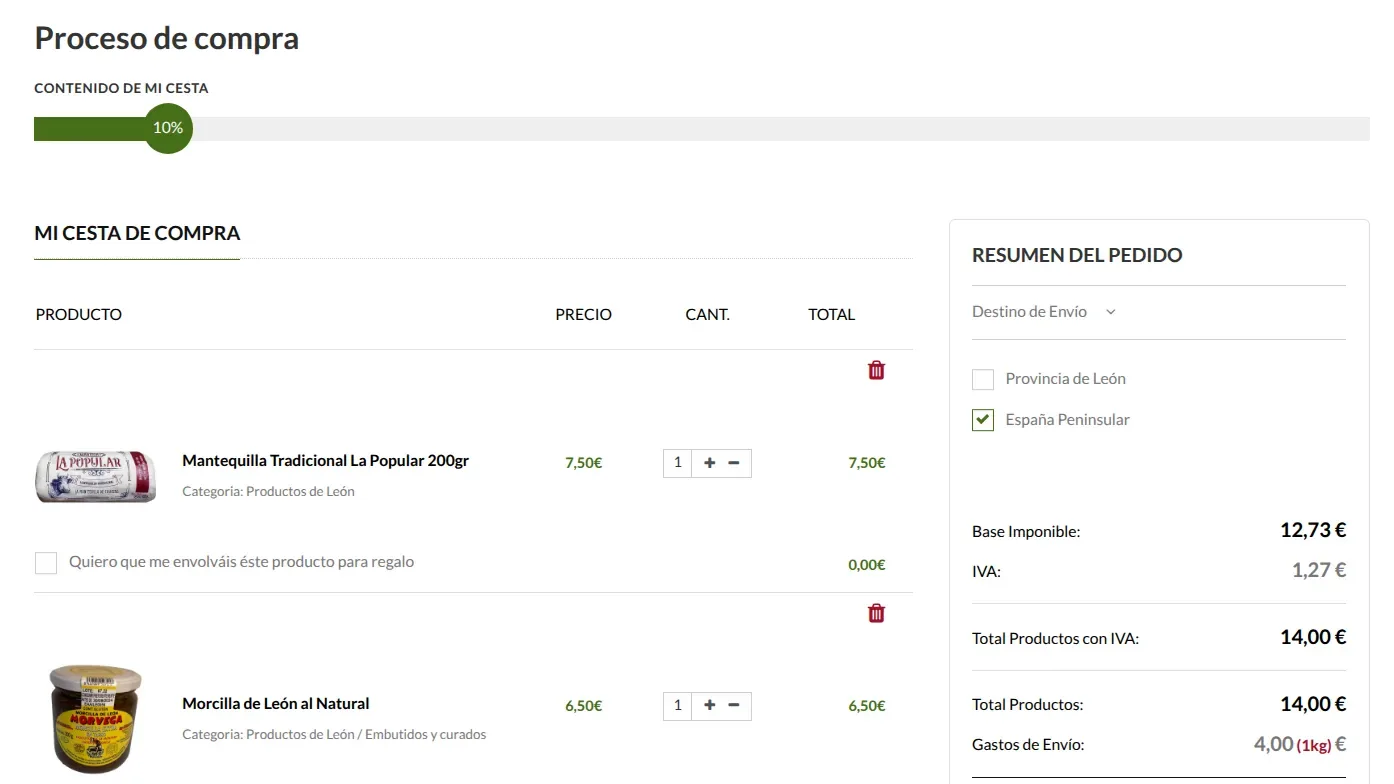Click the 10% progress indicator circle
1394x784 pixels.
pyautogui.click(x=168, y=128)
